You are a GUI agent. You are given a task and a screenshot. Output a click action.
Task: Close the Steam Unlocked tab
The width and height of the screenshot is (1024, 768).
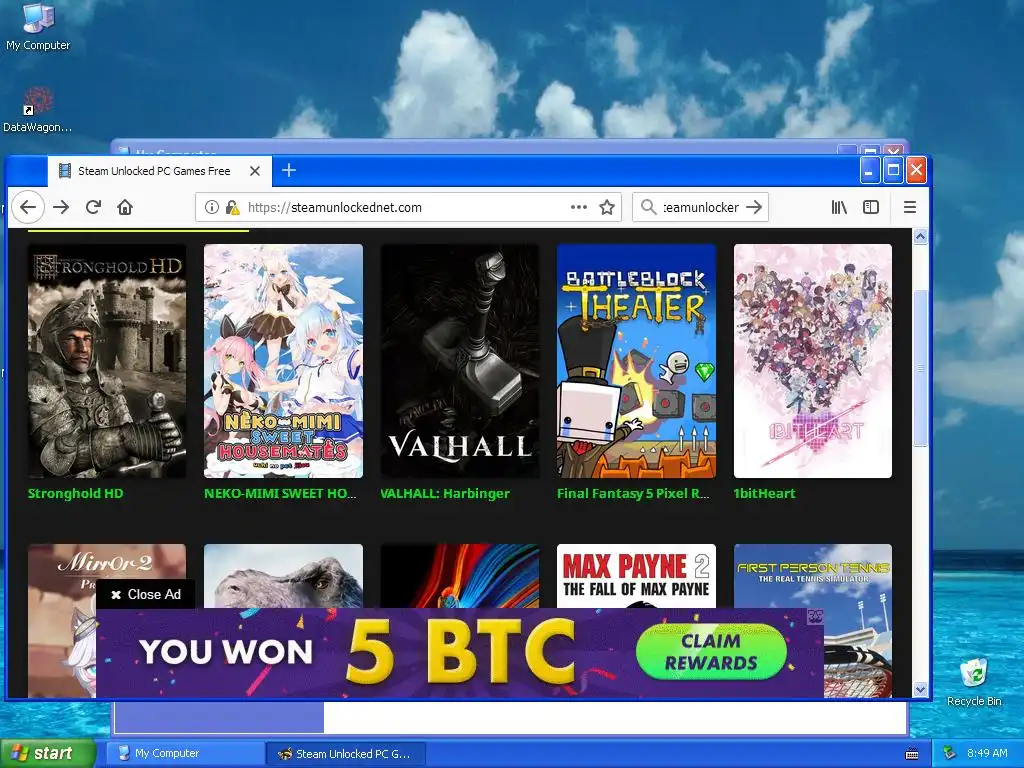point(255,171)
